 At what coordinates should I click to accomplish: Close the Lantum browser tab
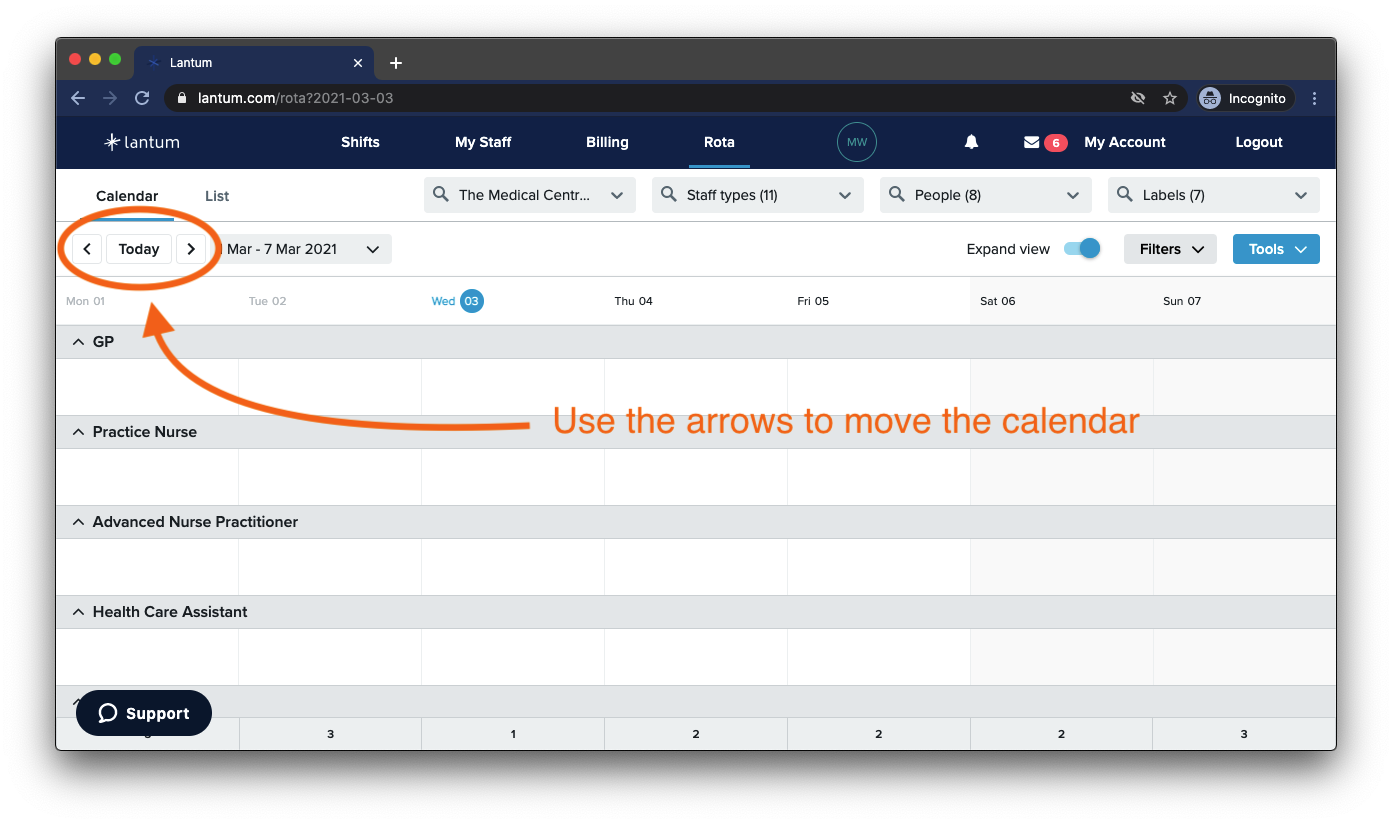pos(358,63)
